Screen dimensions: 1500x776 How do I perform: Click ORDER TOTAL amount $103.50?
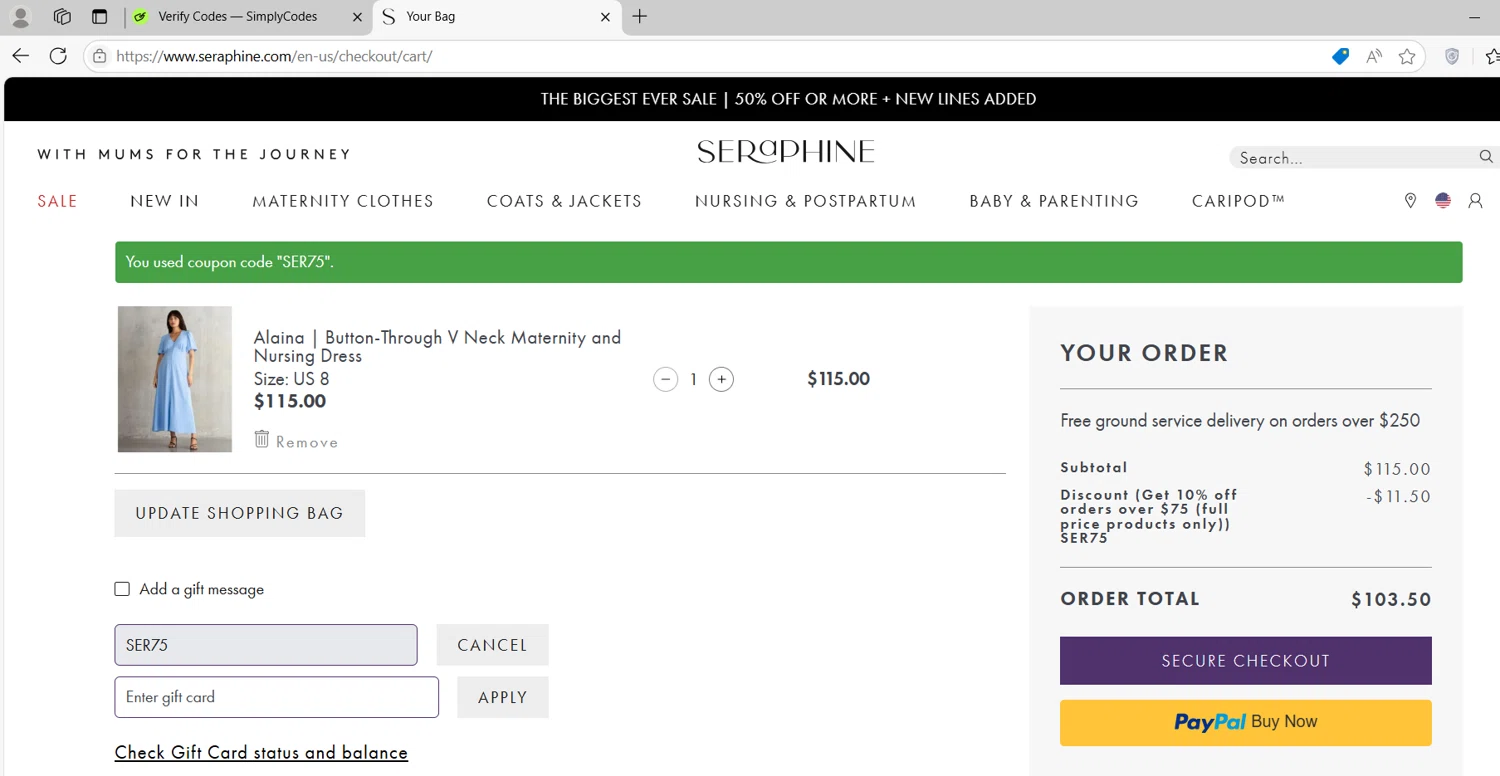(1391, 600)
